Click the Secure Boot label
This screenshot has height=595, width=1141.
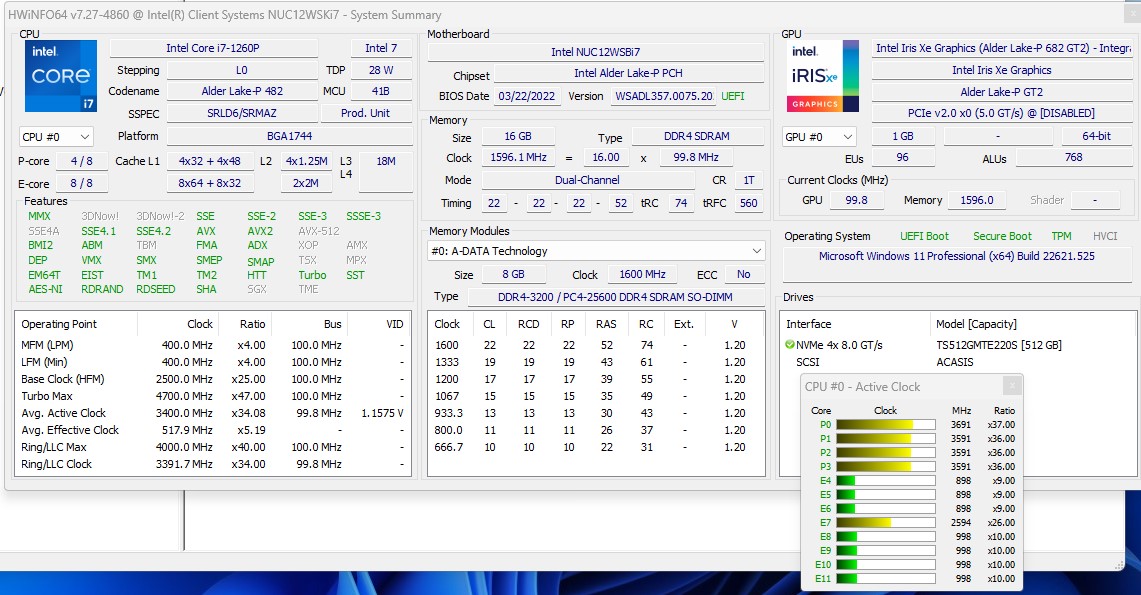(1003, 236)
